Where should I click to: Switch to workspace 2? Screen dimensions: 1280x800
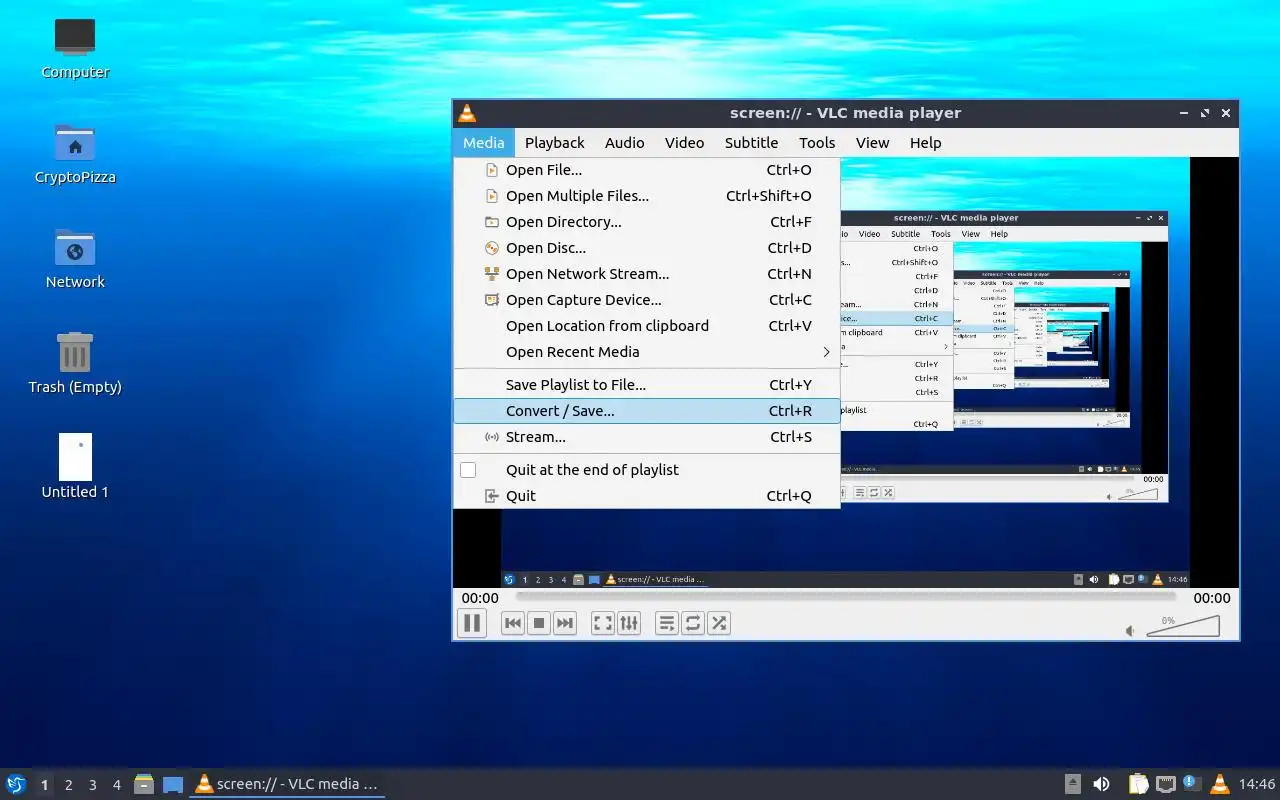tap(68, 785)
